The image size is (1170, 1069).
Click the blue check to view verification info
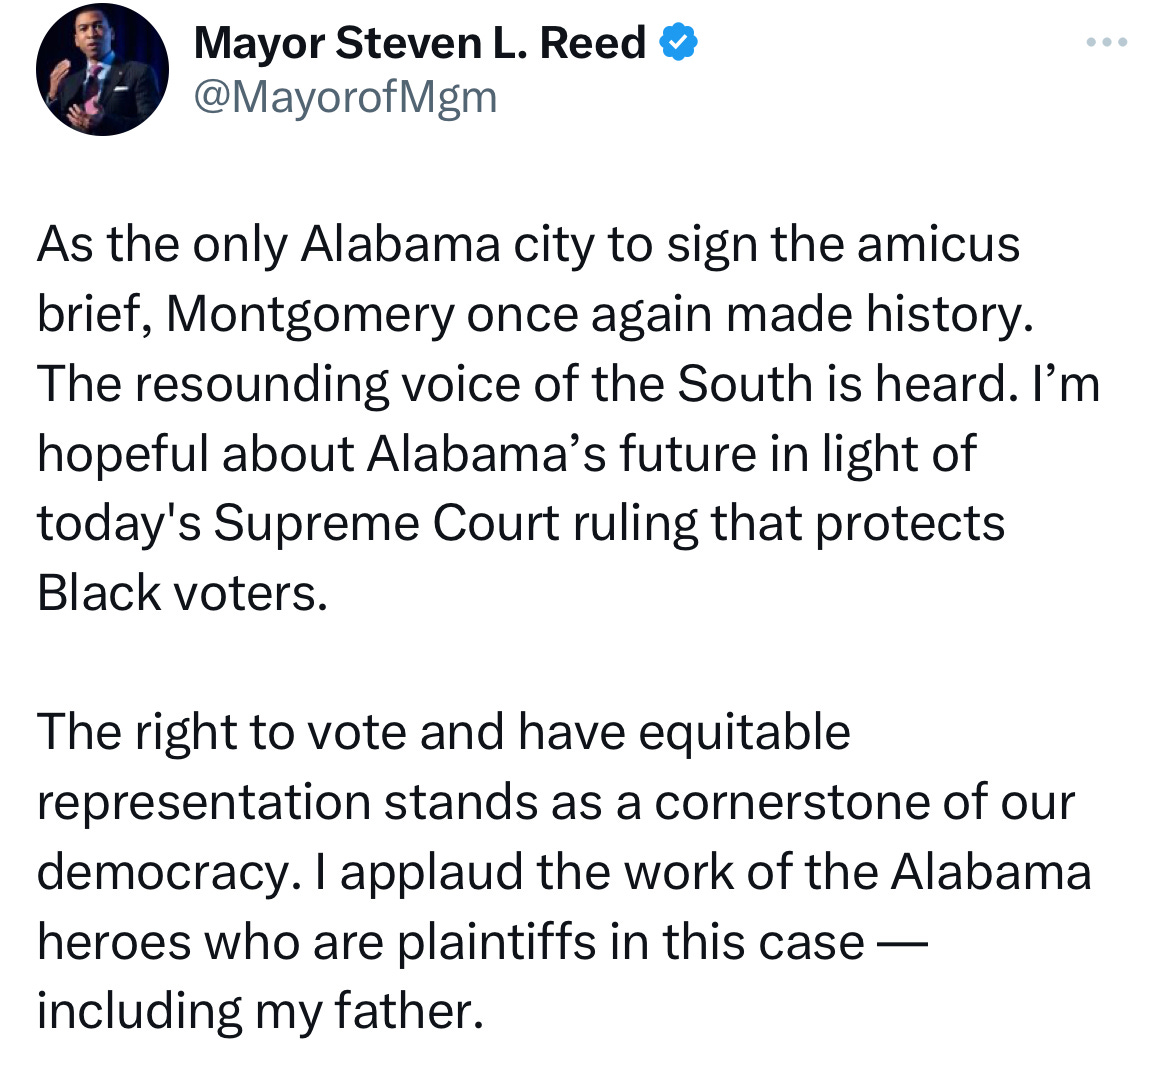(x=679, y=41)
